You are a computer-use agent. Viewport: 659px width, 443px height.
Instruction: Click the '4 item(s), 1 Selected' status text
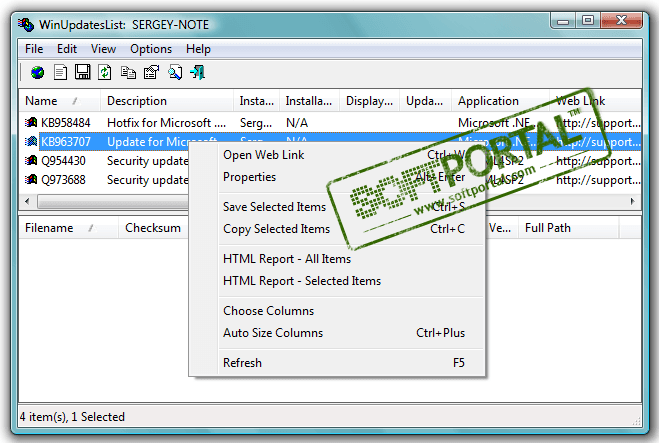[72, 417]
